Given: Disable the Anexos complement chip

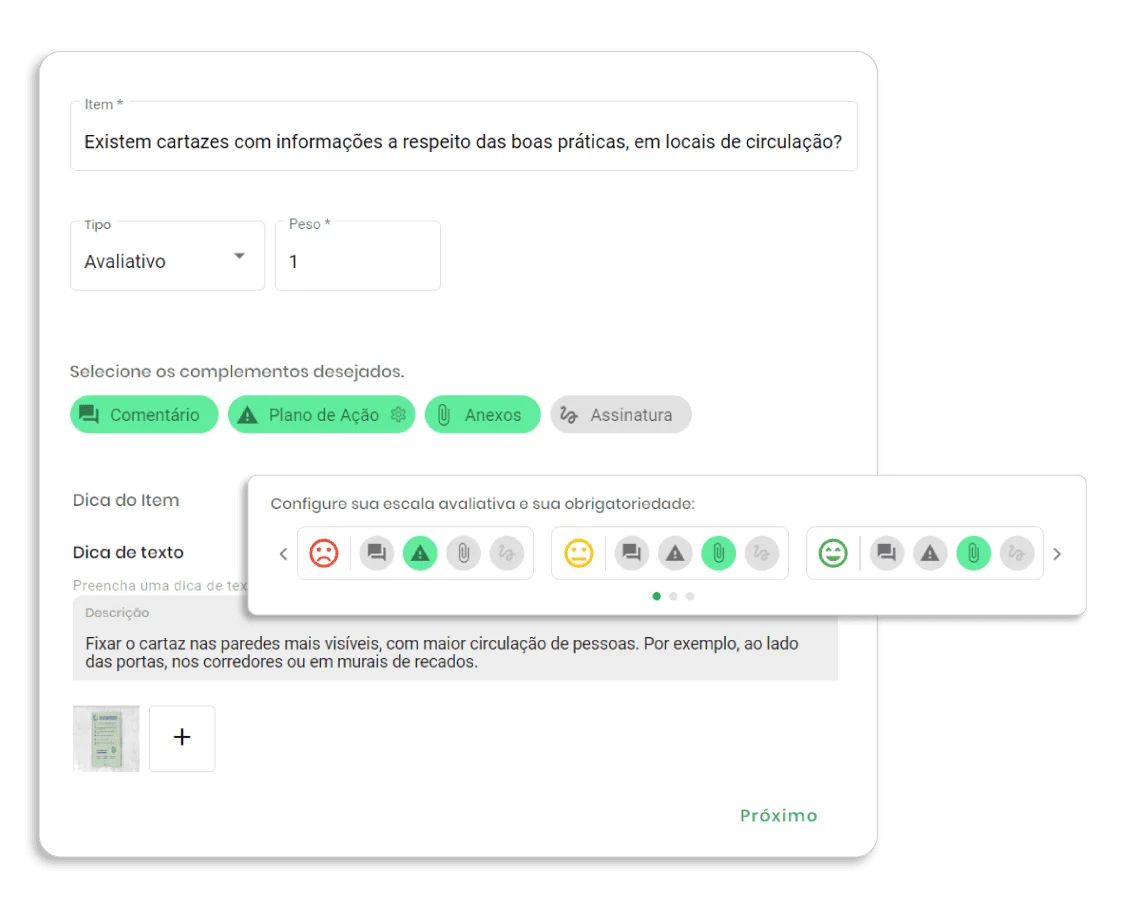Looking at the screenshot, I should coord(482,414).
